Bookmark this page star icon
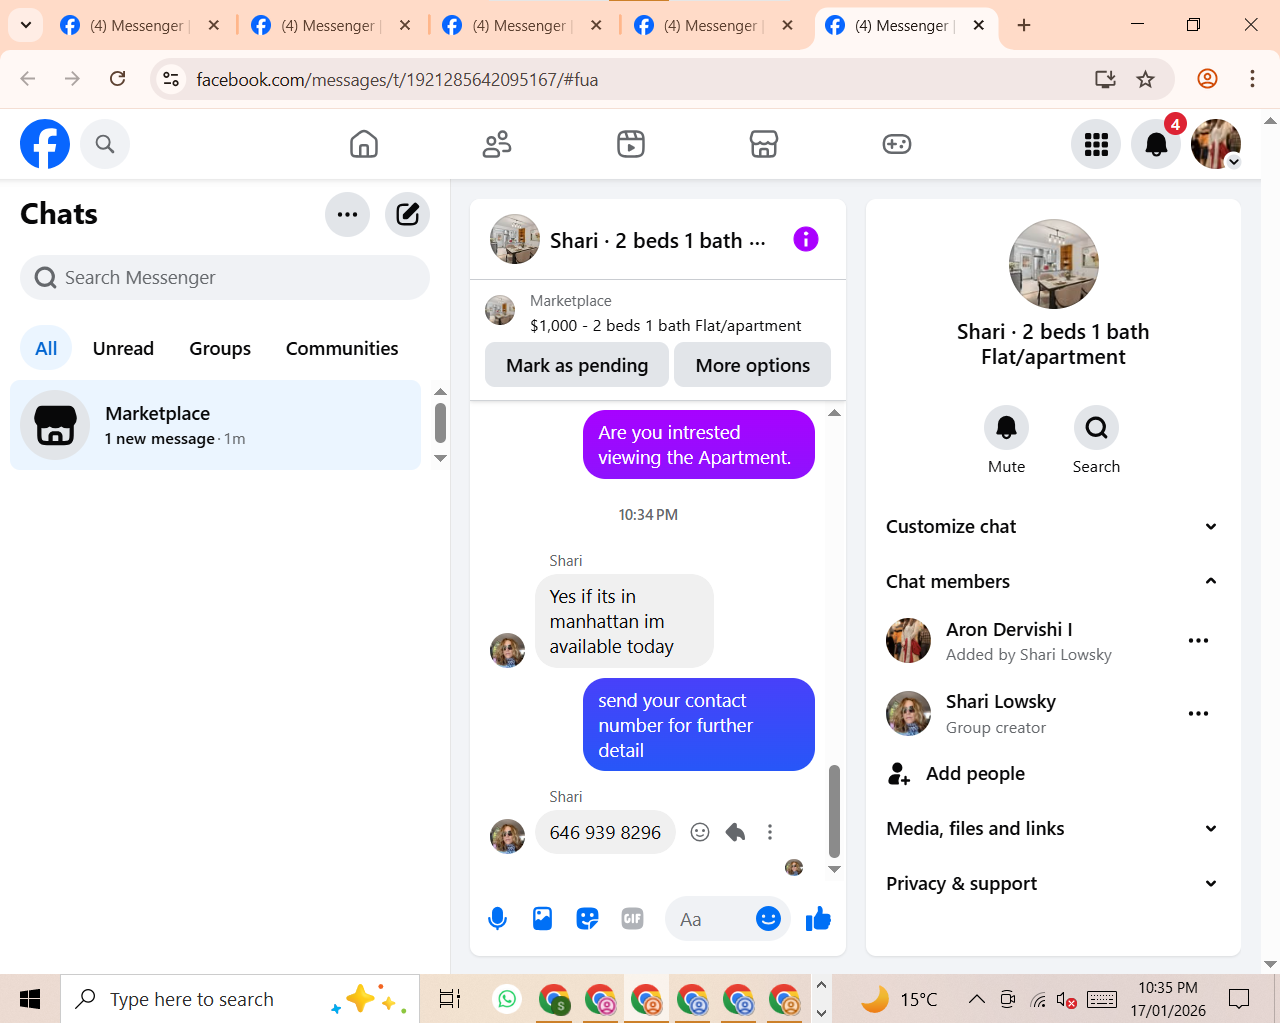 pyautogui.click(x=1146, y=79)
